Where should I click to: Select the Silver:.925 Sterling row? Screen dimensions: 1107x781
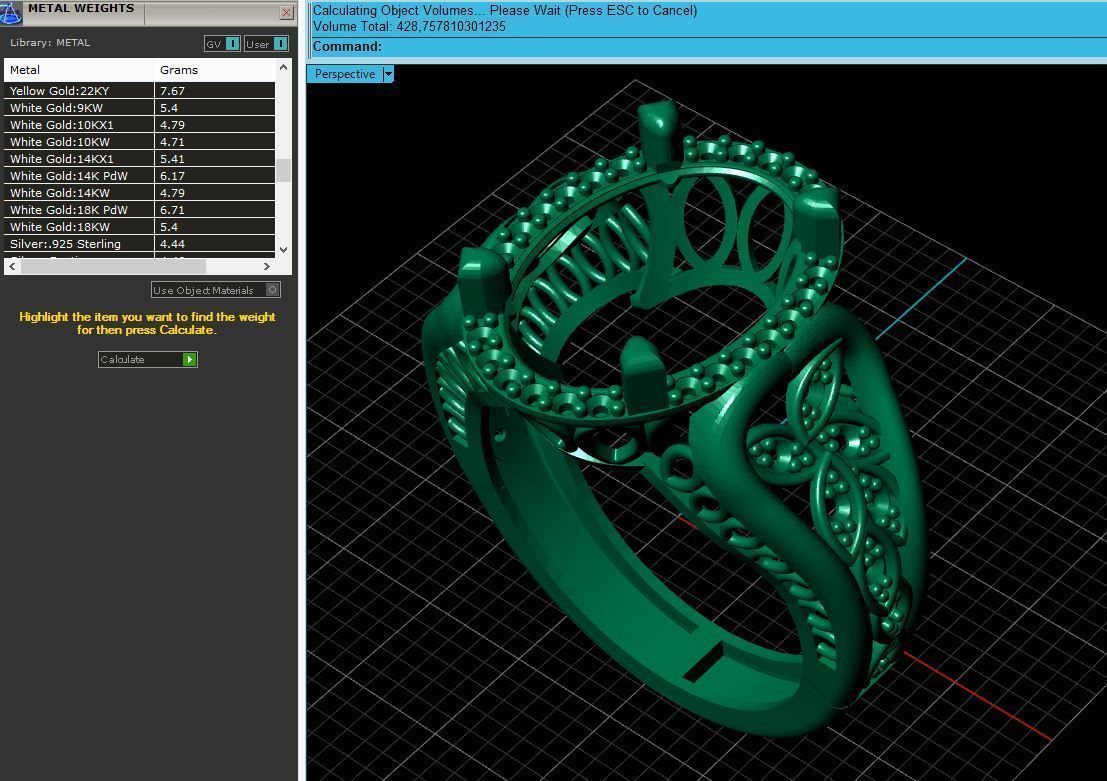[140, 244]
